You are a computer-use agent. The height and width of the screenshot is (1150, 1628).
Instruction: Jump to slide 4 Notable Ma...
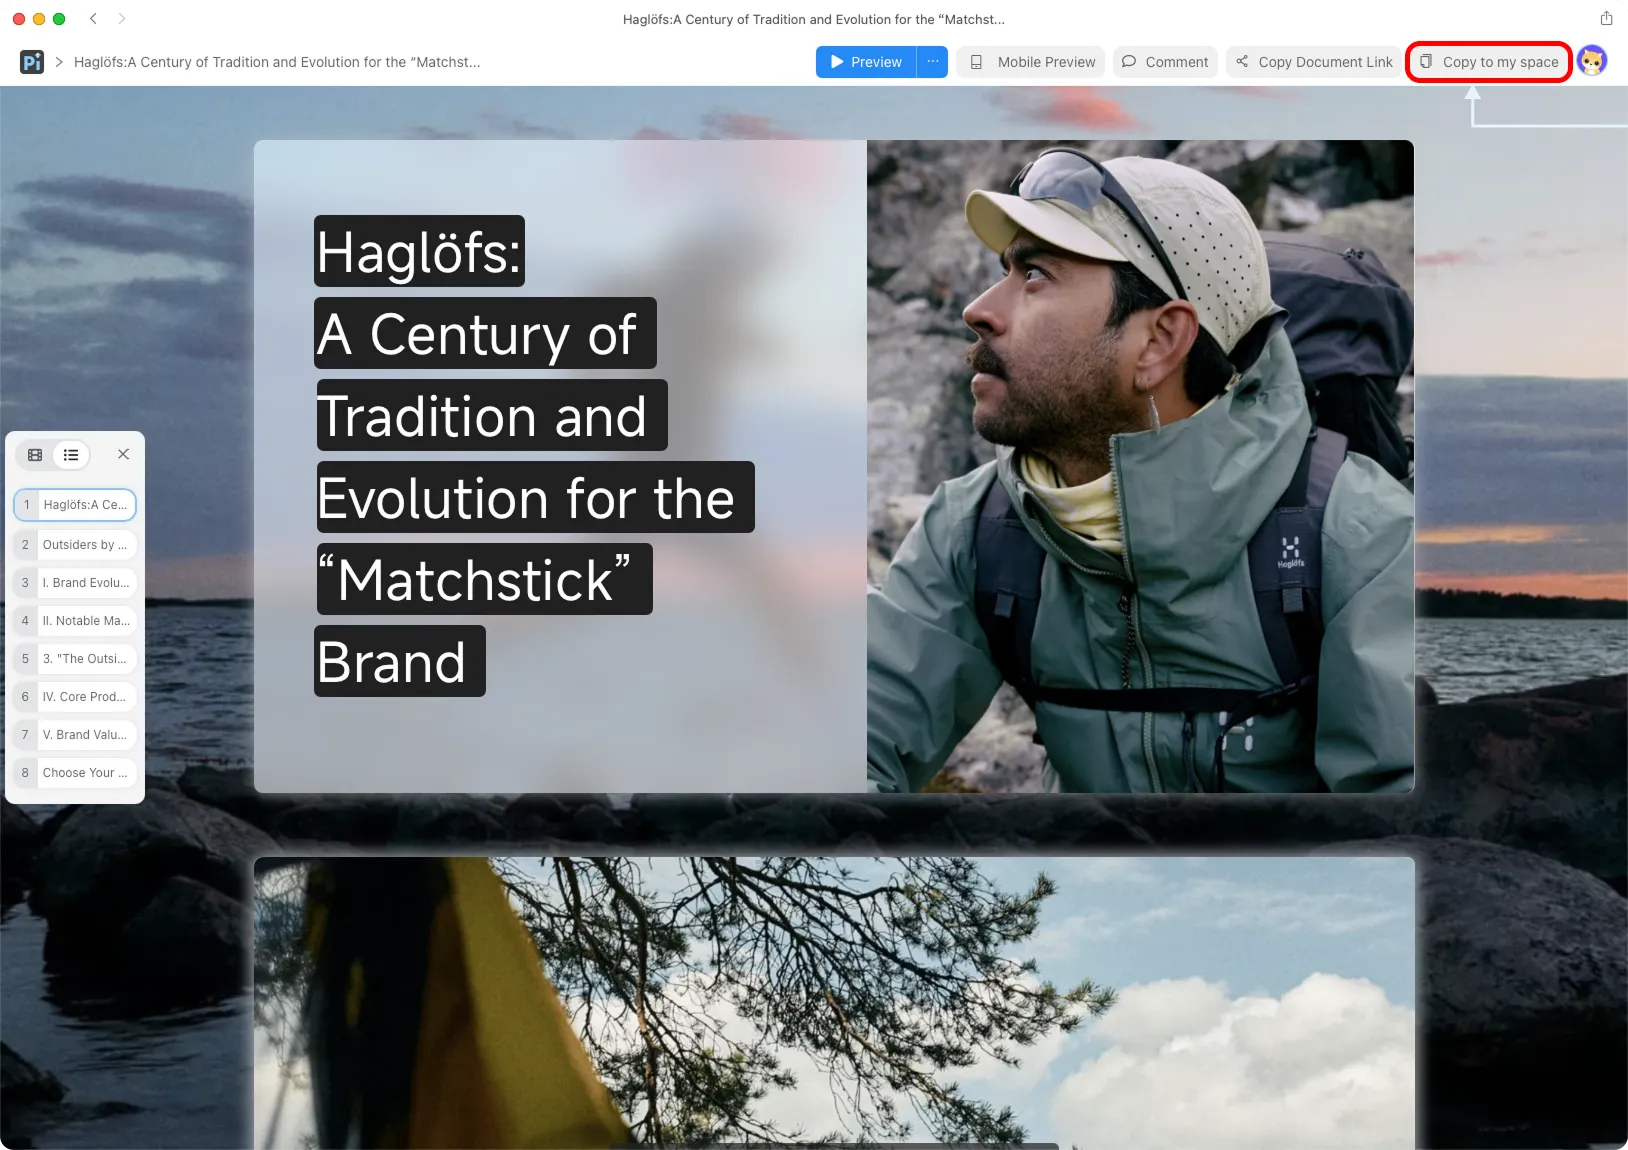[x=75, y=621]
